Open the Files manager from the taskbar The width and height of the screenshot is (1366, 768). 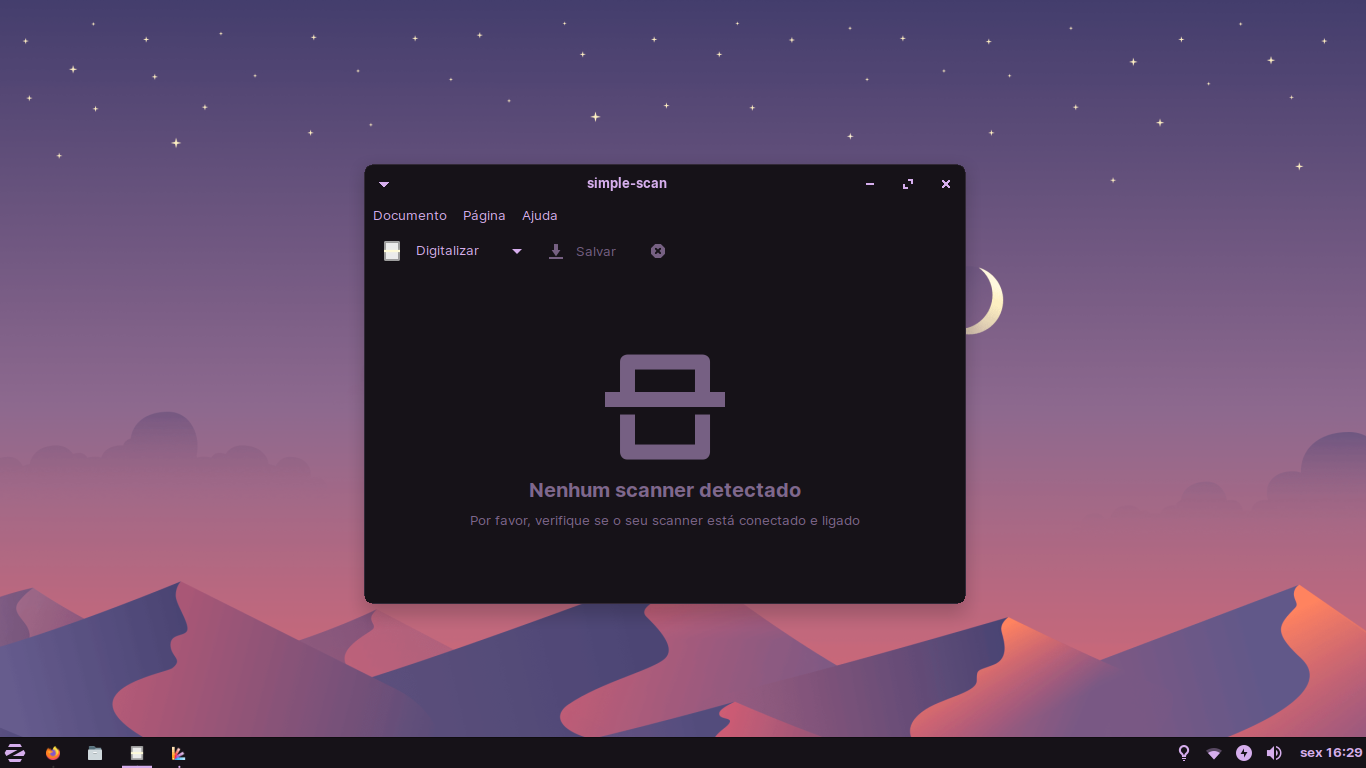point(95,753)
